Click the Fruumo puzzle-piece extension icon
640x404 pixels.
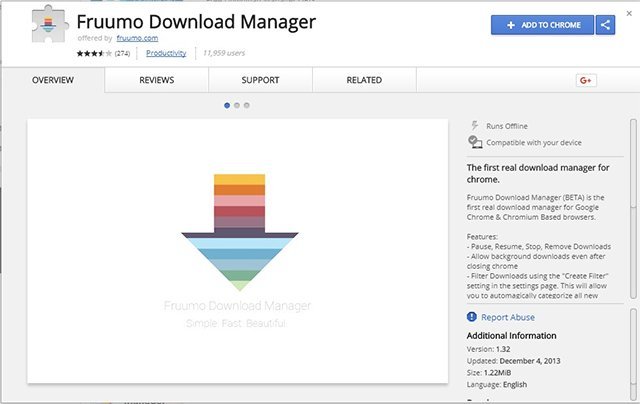[49, 24]
